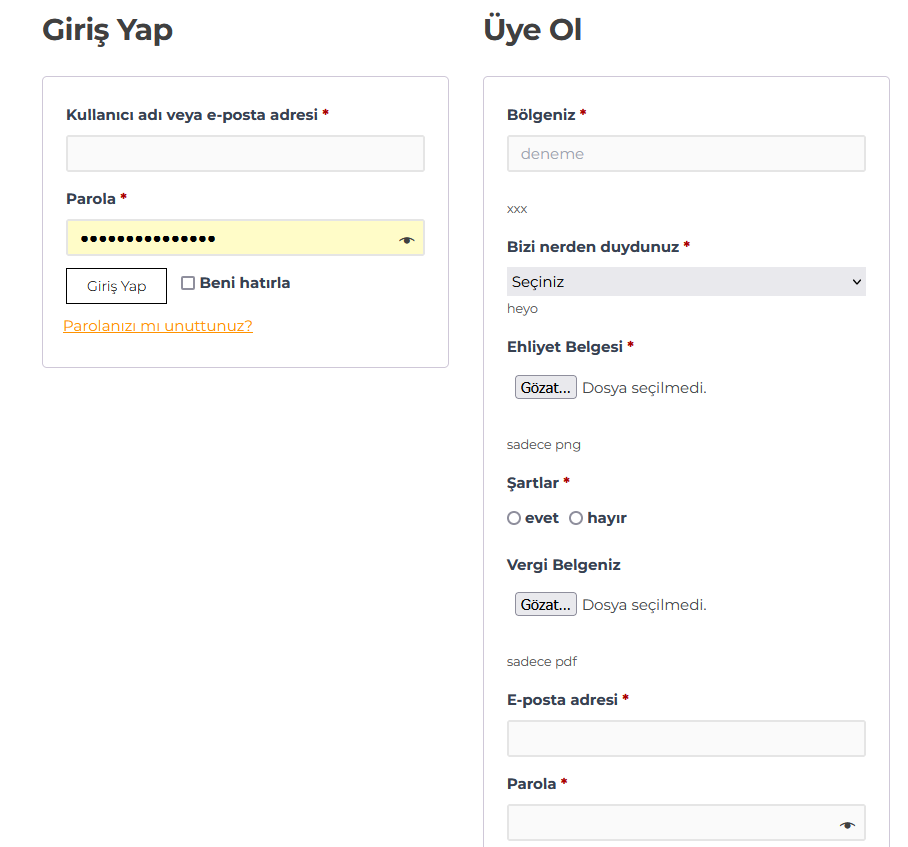The image size is (908, 847).
Task: Click Dosya seçilmedi text under Ehliyet Belgesi
Action: click(645, 388)
